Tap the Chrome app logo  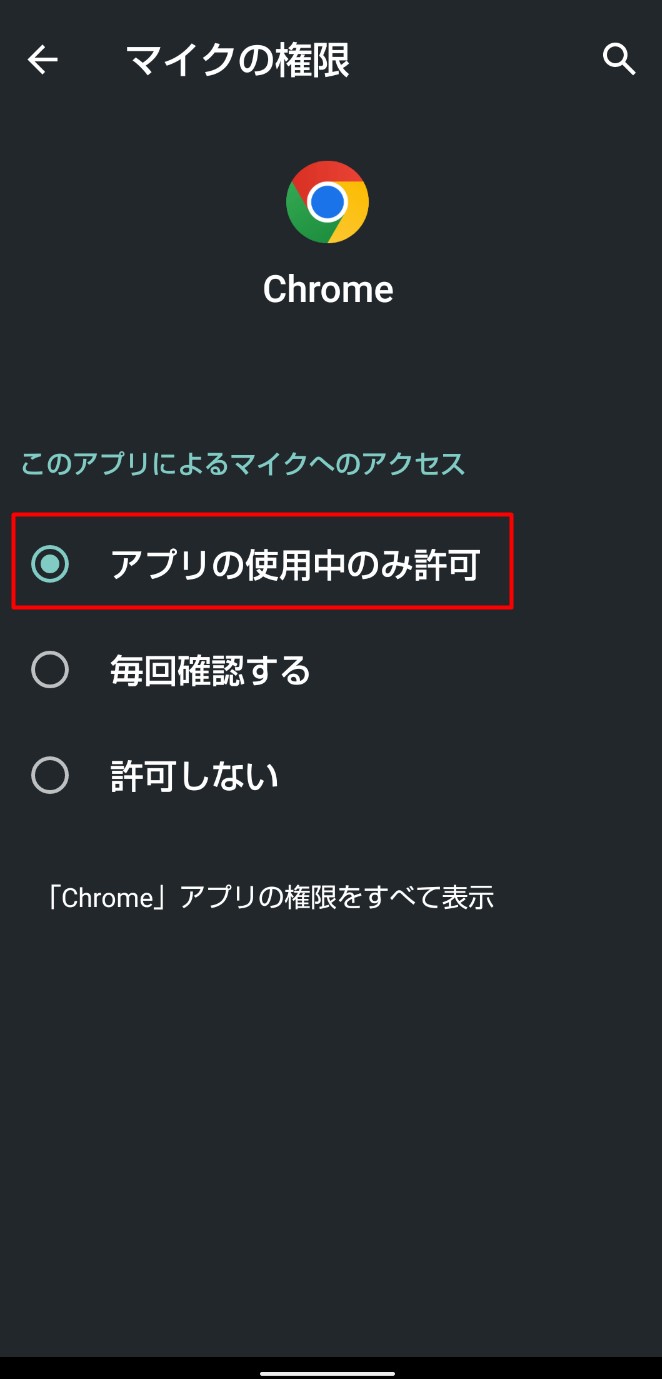(x=327, y=203)
